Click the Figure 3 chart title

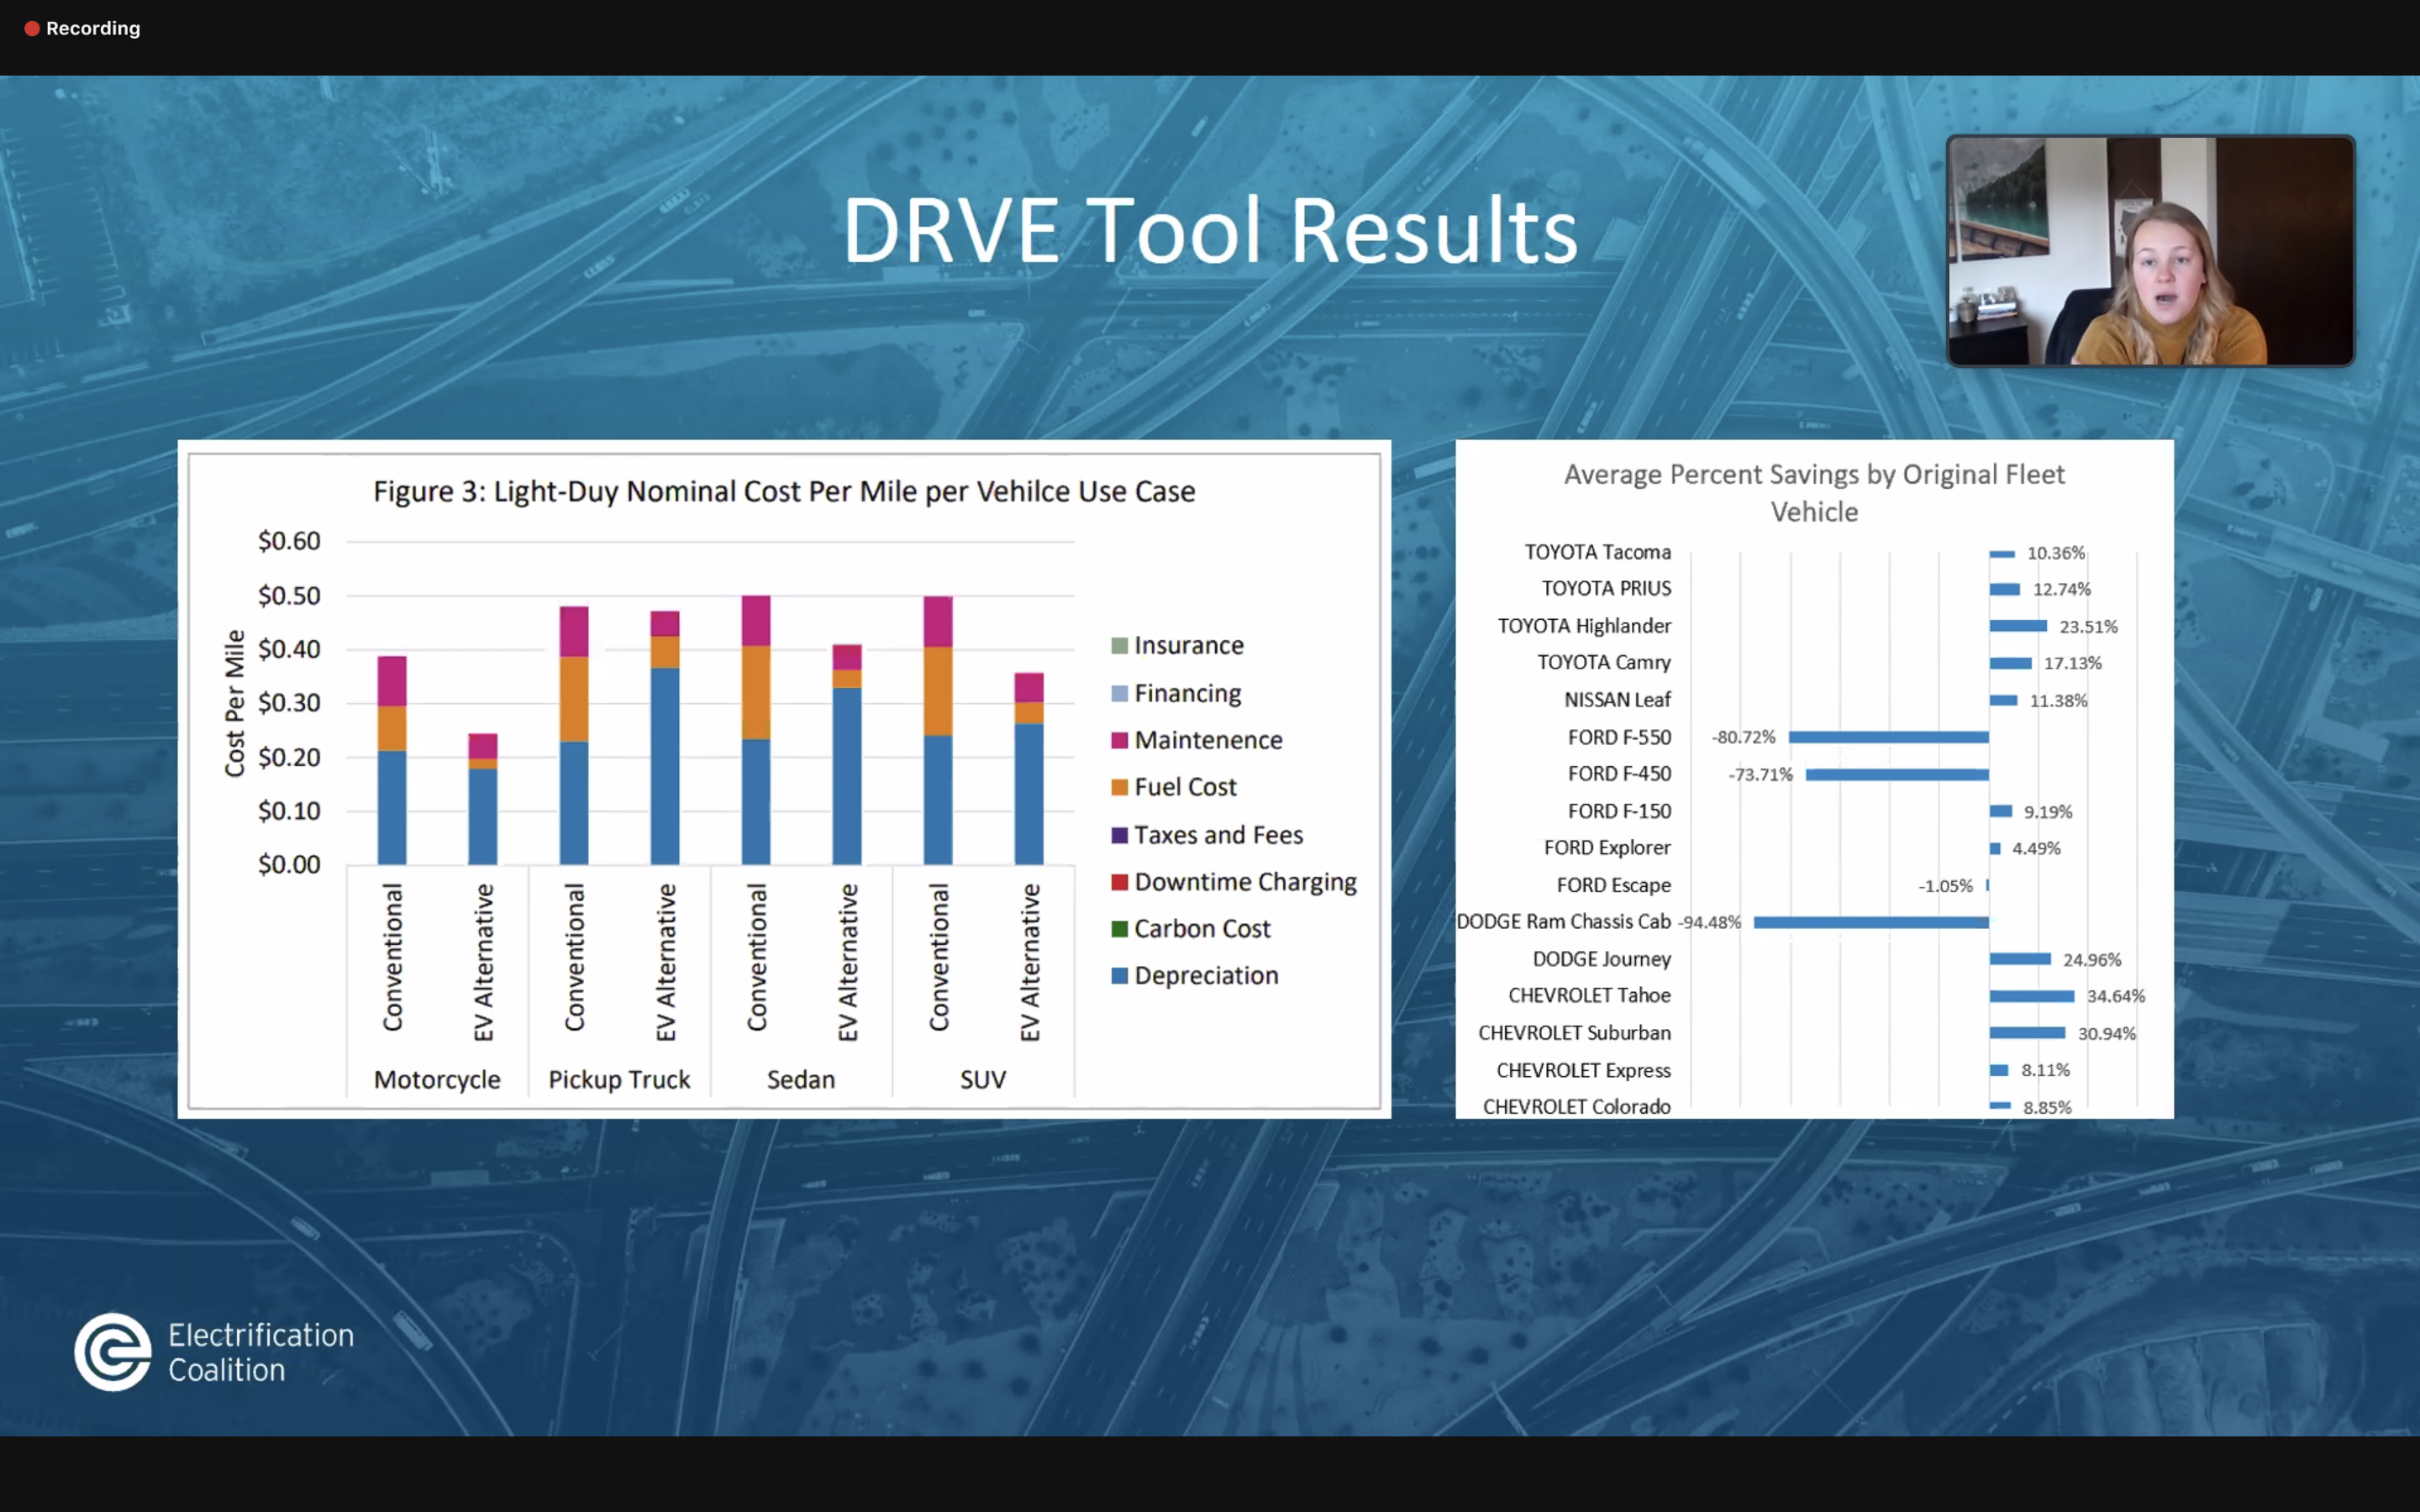point(784,491)
